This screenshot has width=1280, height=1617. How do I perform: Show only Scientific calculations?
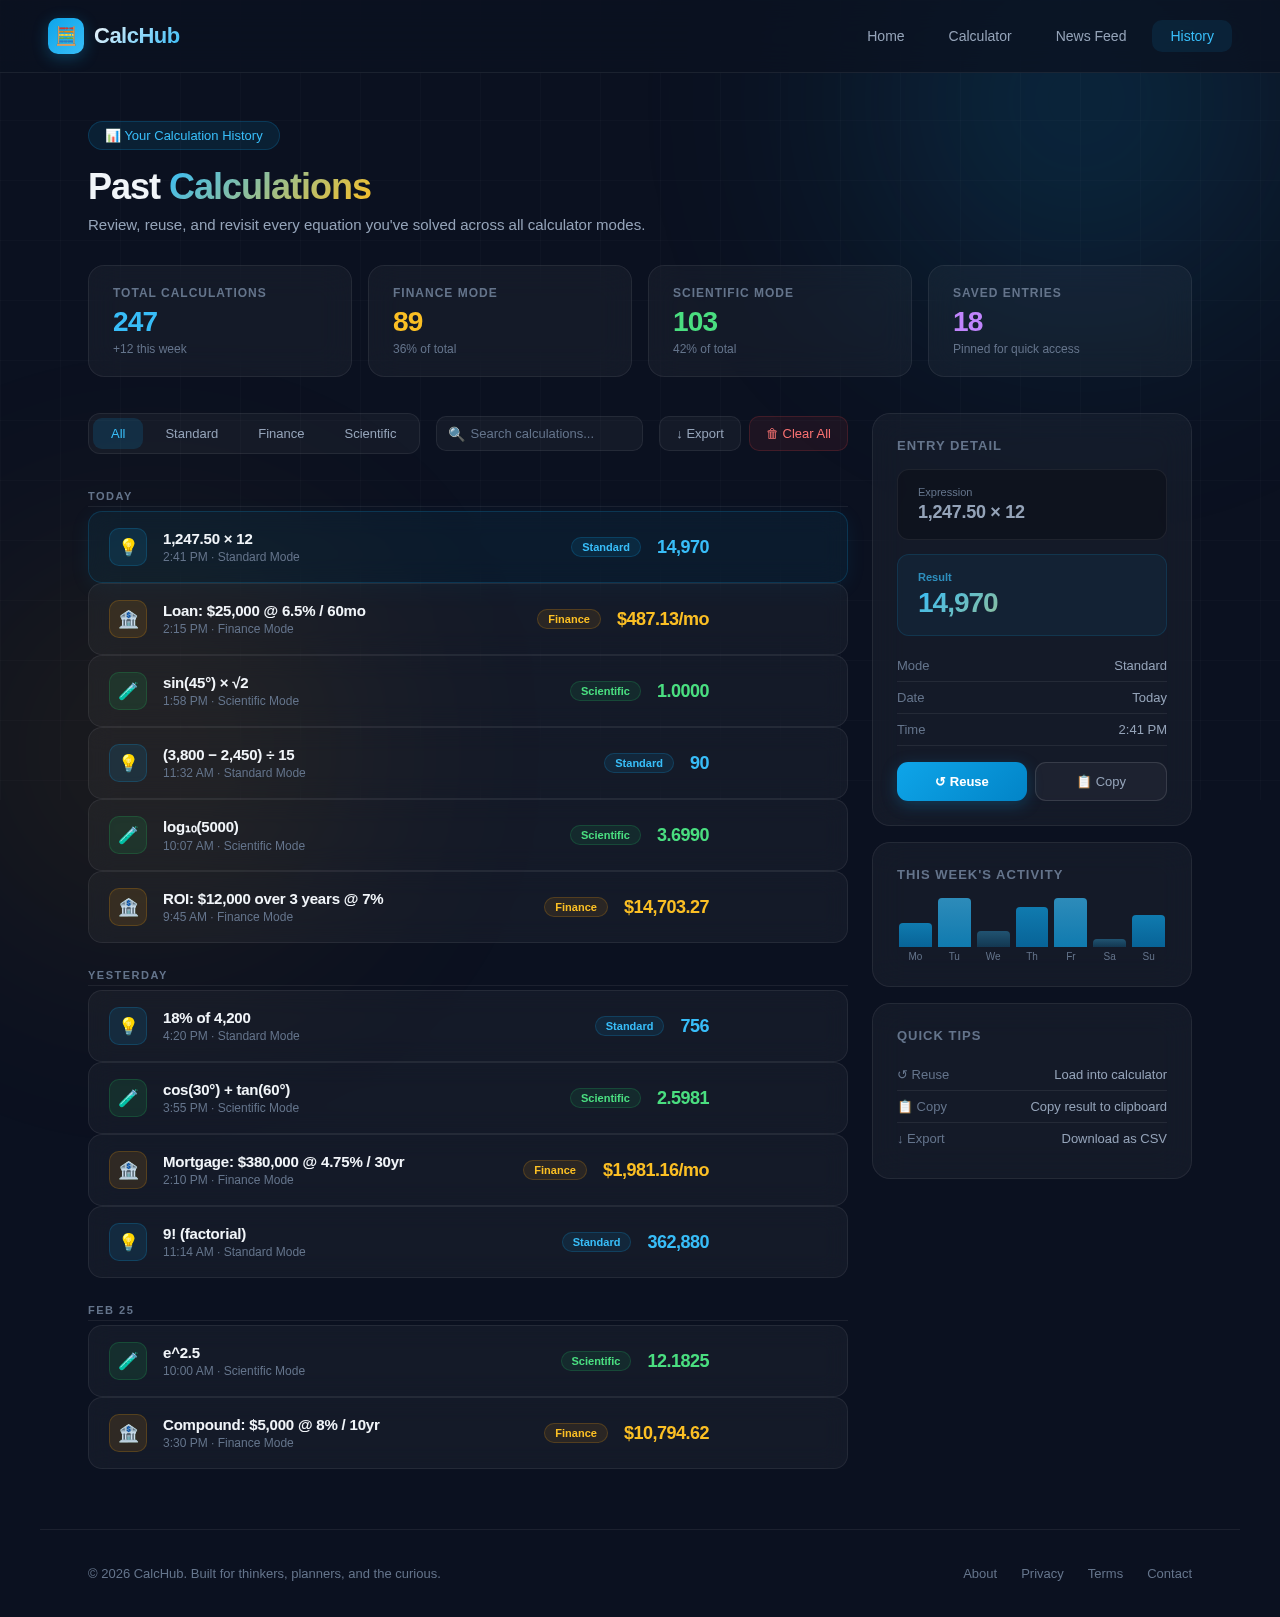coord(370,434)
